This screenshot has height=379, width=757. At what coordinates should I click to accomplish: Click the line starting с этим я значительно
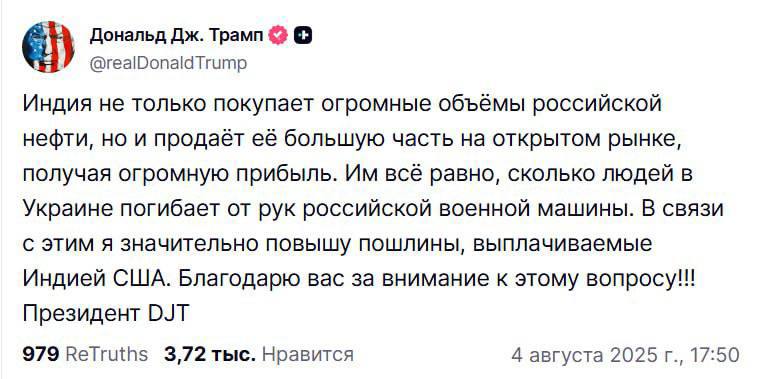pos(337,245)
